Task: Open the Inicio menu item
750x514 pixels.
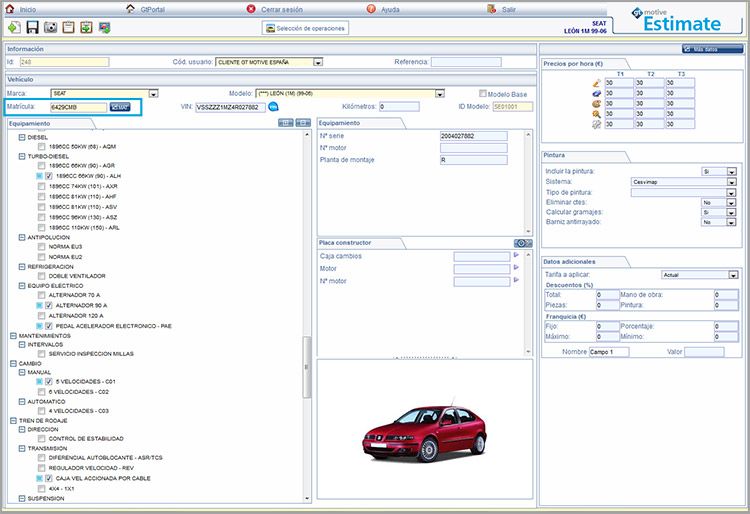Action: coord(28,10)
